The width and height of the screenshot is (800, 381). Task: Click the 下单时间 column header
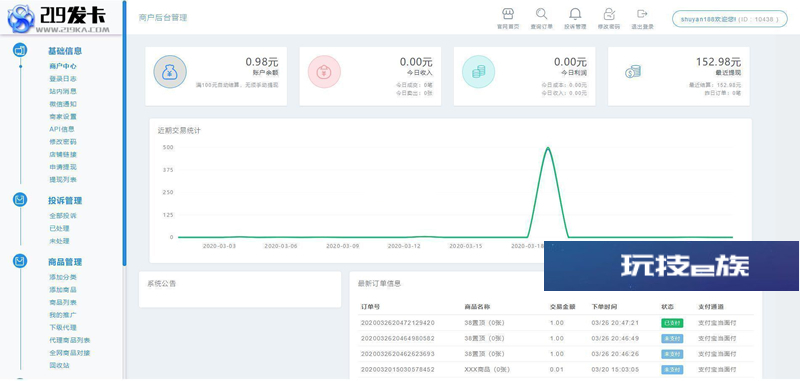click(x=604, y=307)
